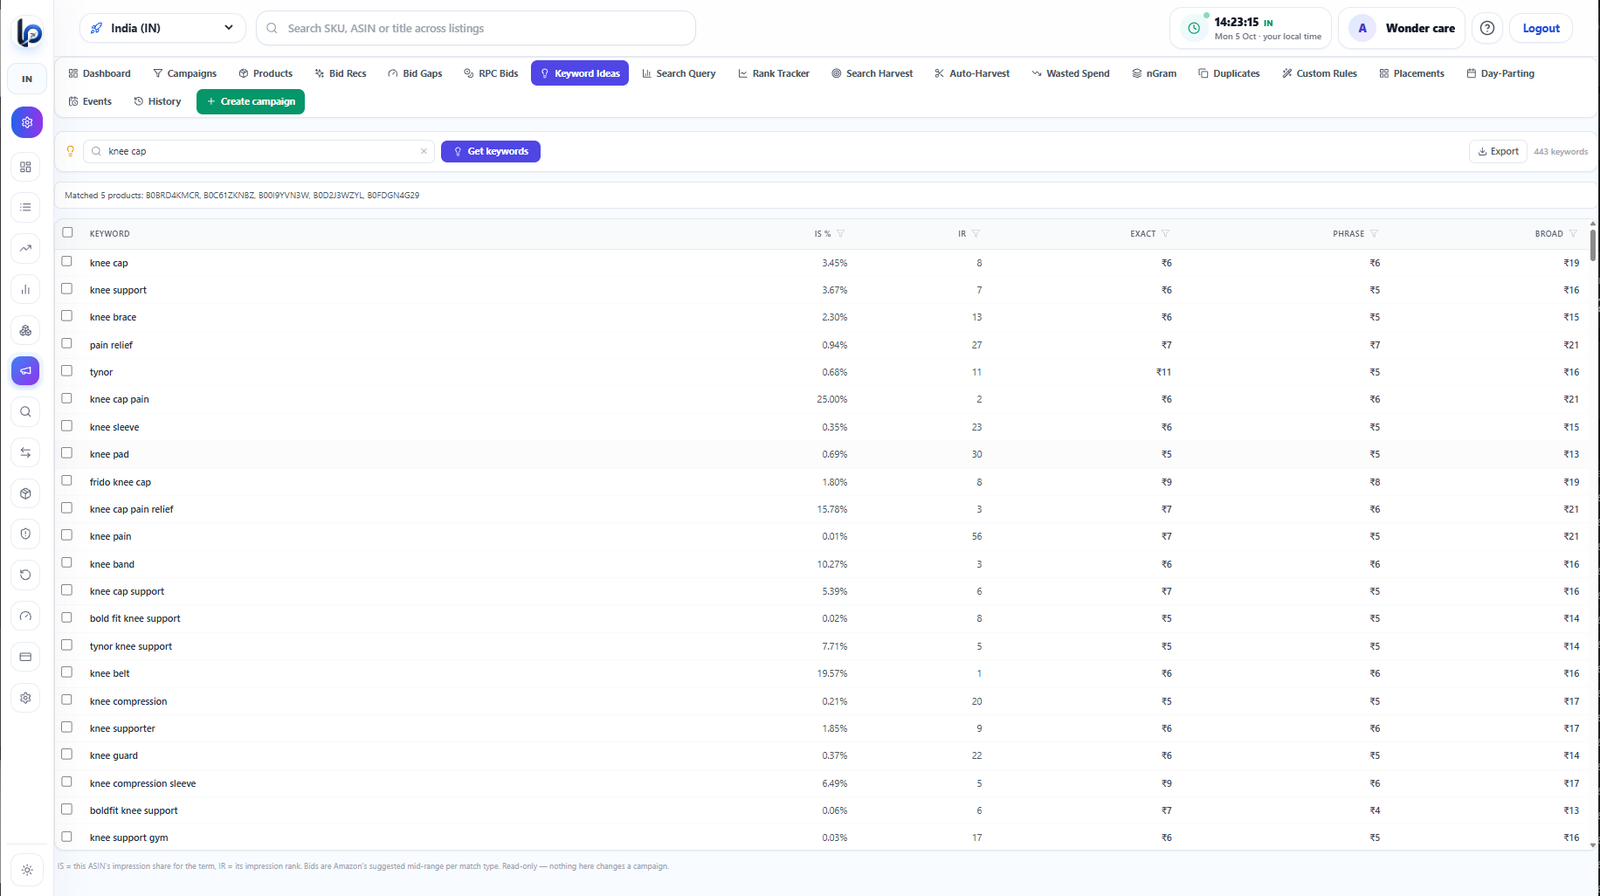Open the list view sidebar icon
Screen dimensions: 1600x896
(26, 207)
